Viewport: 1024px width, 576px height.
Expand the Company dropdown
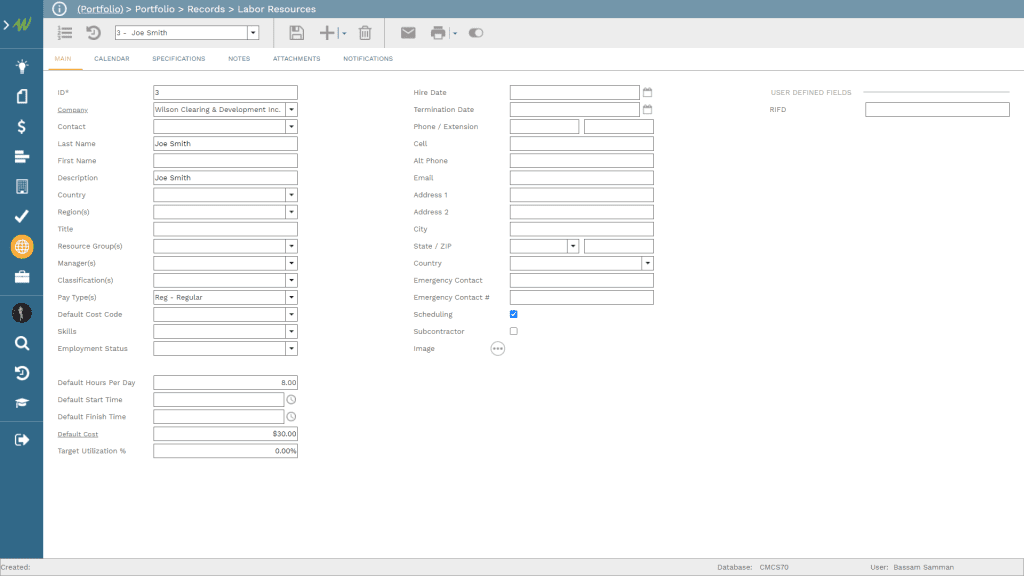click(x=291, y=110)
